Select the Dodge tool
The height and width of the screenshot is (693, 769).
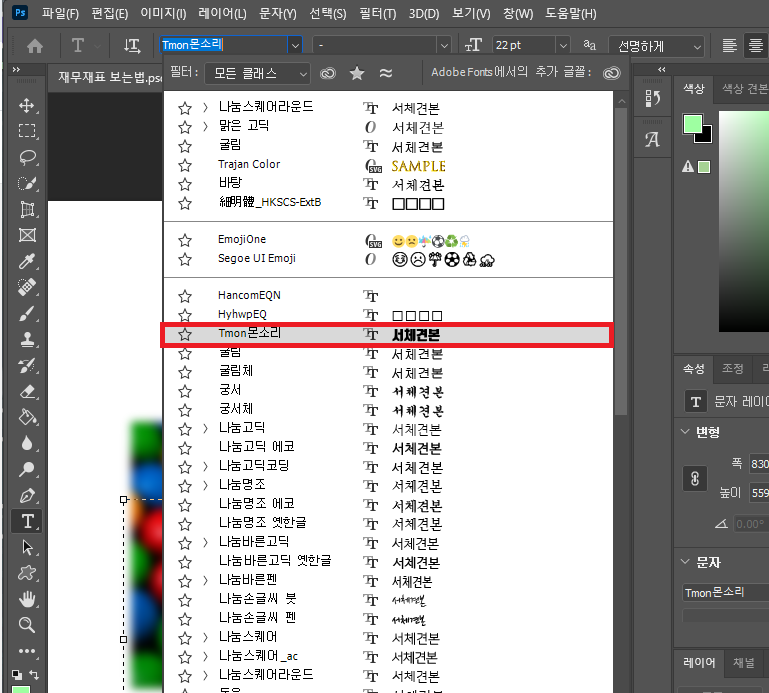point(27,469)
